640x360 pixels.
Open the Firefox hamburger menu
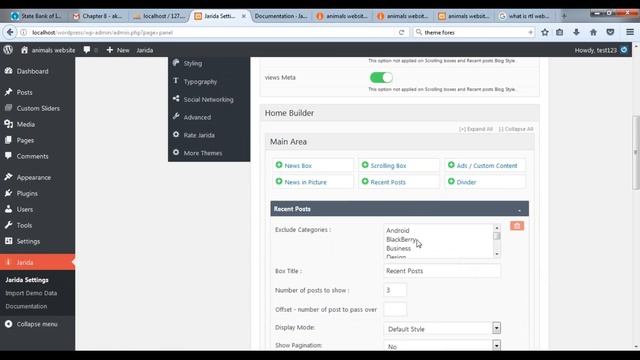coord(630,32)
